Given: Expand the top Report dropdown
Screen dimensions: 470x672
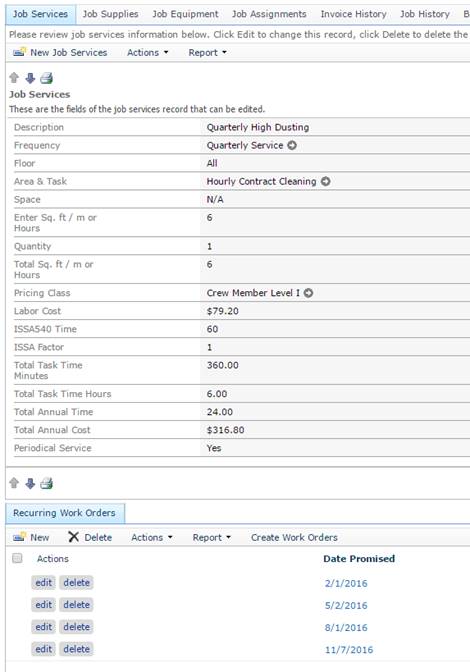Looking at the screenshot, I should [x=207, y=52].
